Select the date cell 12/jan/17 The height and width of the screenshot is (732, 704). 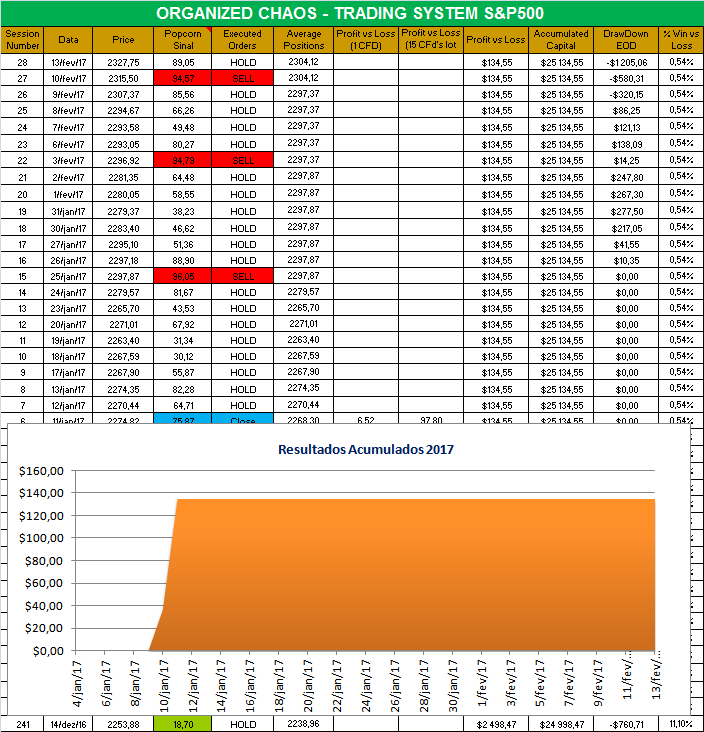coord(68,405)
